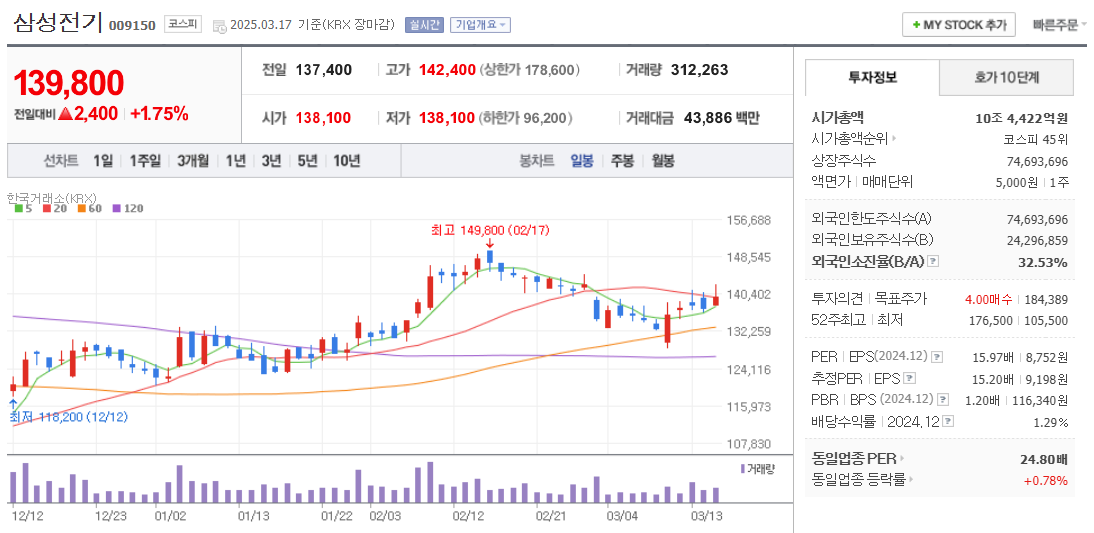Viewport: 1094px width, 533px height.
Task: Select the 주봉 weekly candle chart
Action: (x=622, y=161)
